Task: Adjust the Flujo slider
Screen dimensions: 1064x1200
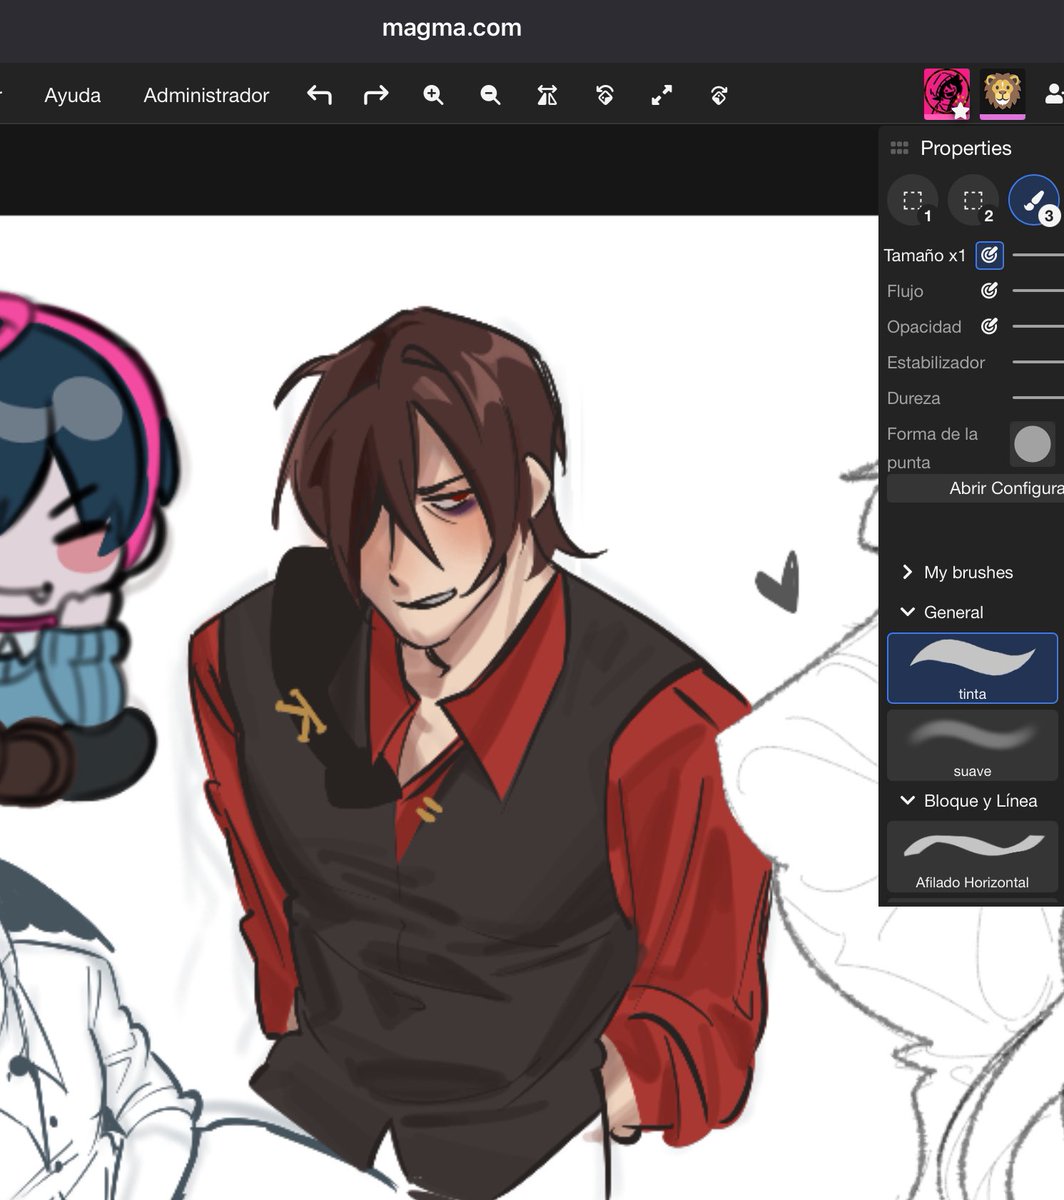Action: point(1038,291)
